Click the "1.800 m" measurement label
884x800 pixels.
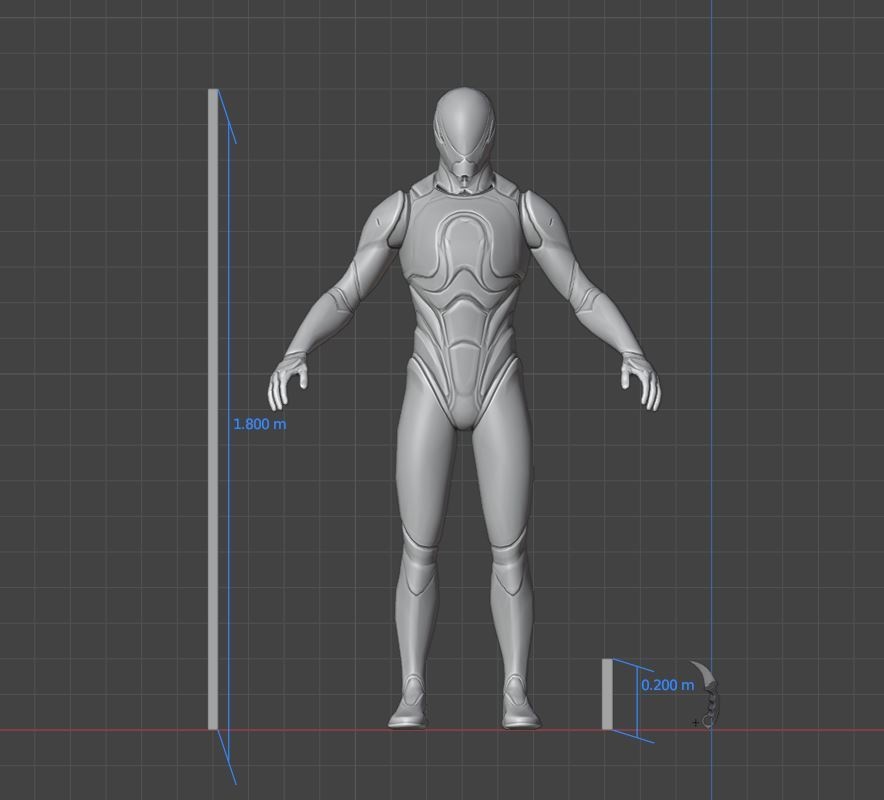pos(258,424)
